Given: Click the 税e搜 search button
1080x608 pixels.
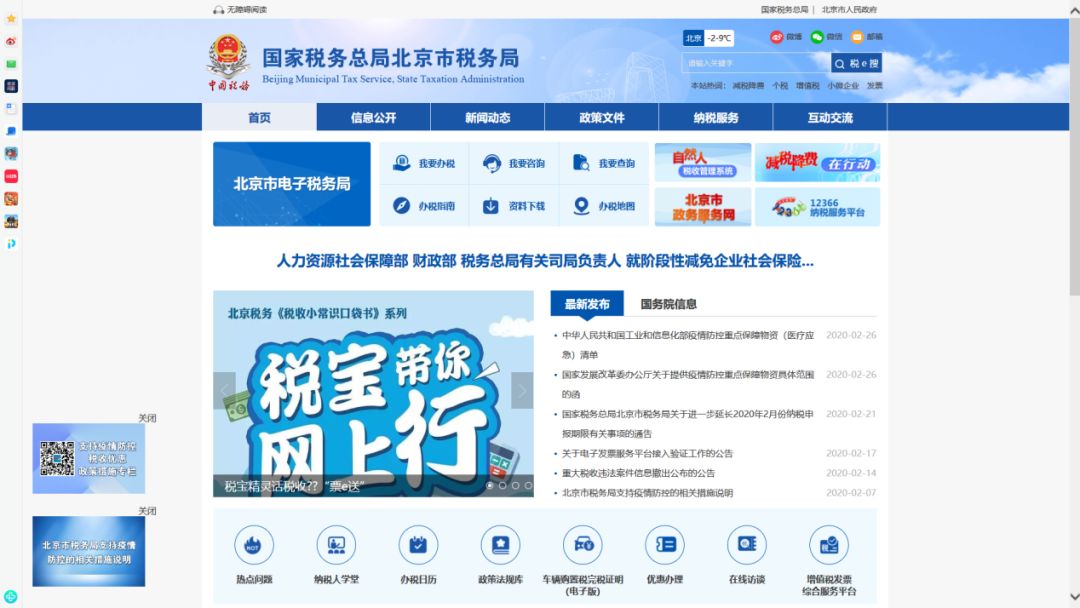Looking at the screenshot, I should [856, 63].
